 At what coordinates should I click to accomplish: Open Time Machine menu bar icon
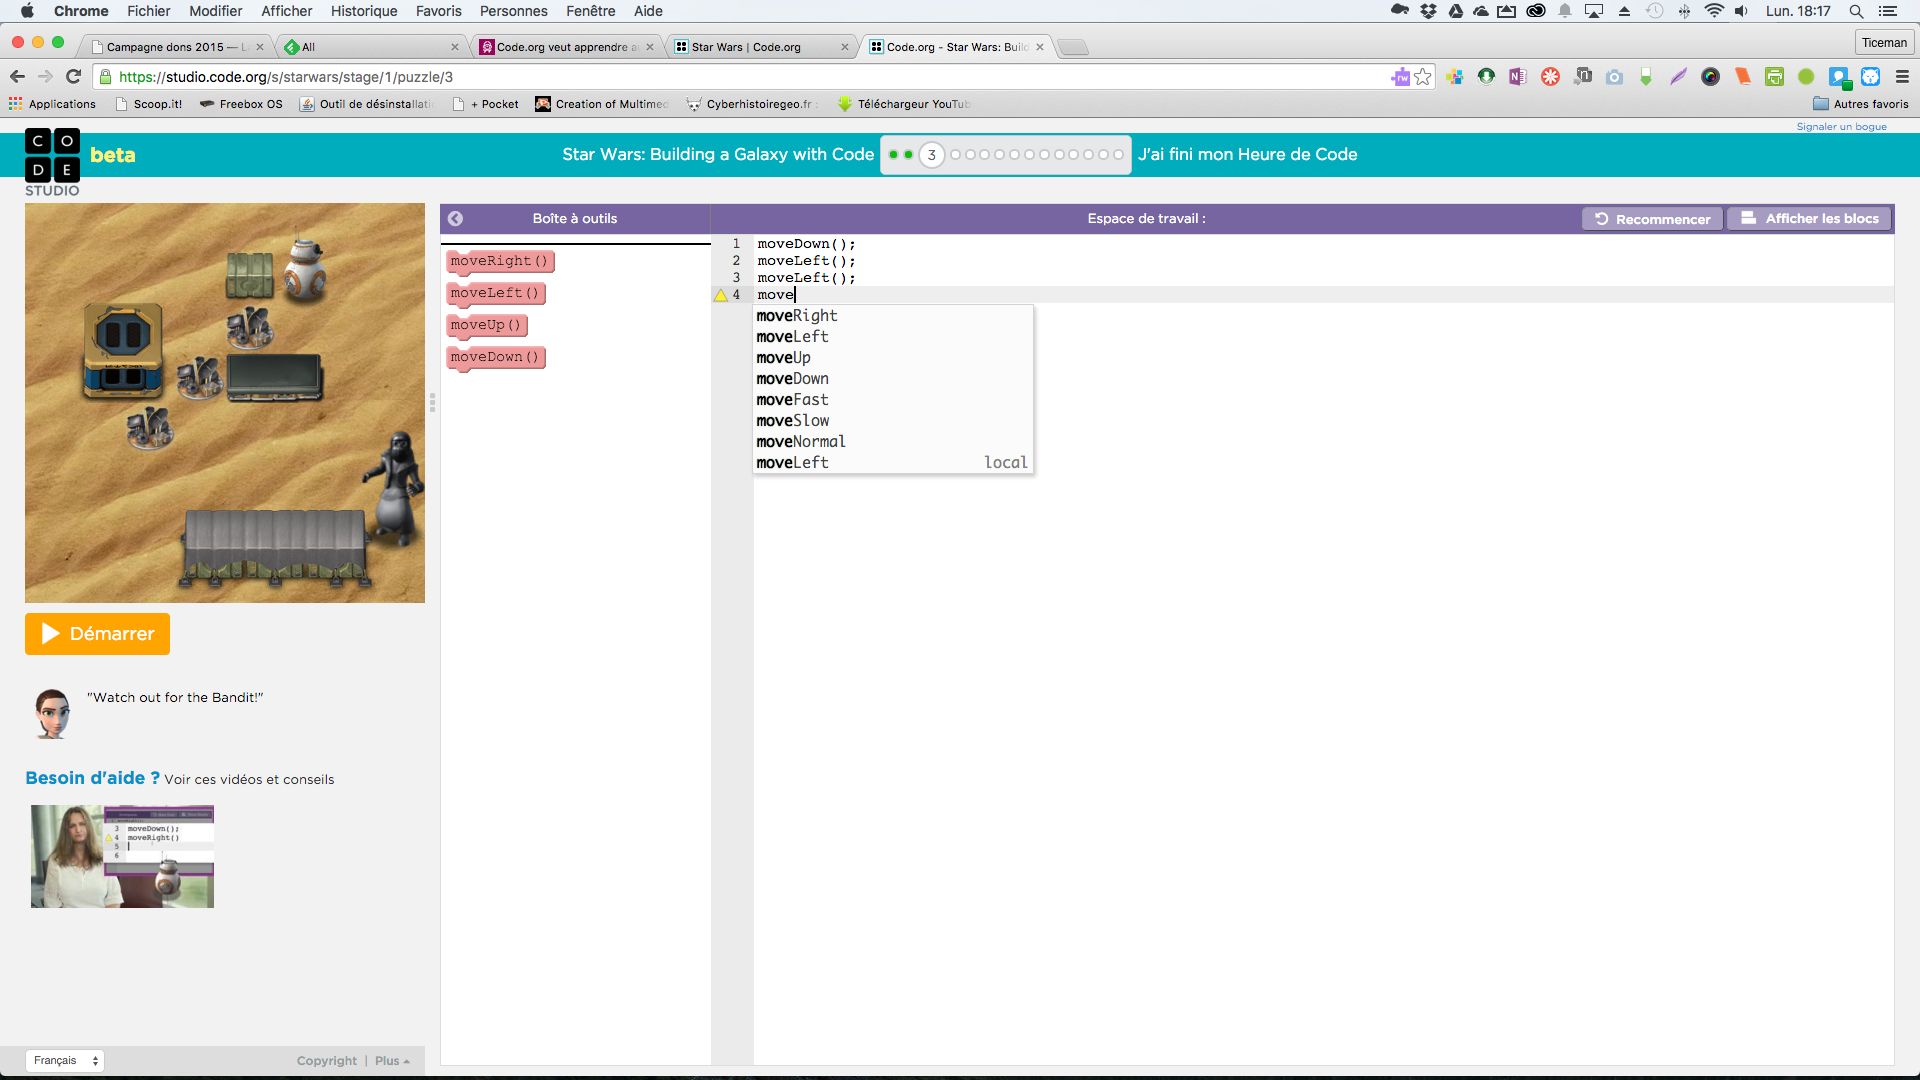pos(1655,11)
